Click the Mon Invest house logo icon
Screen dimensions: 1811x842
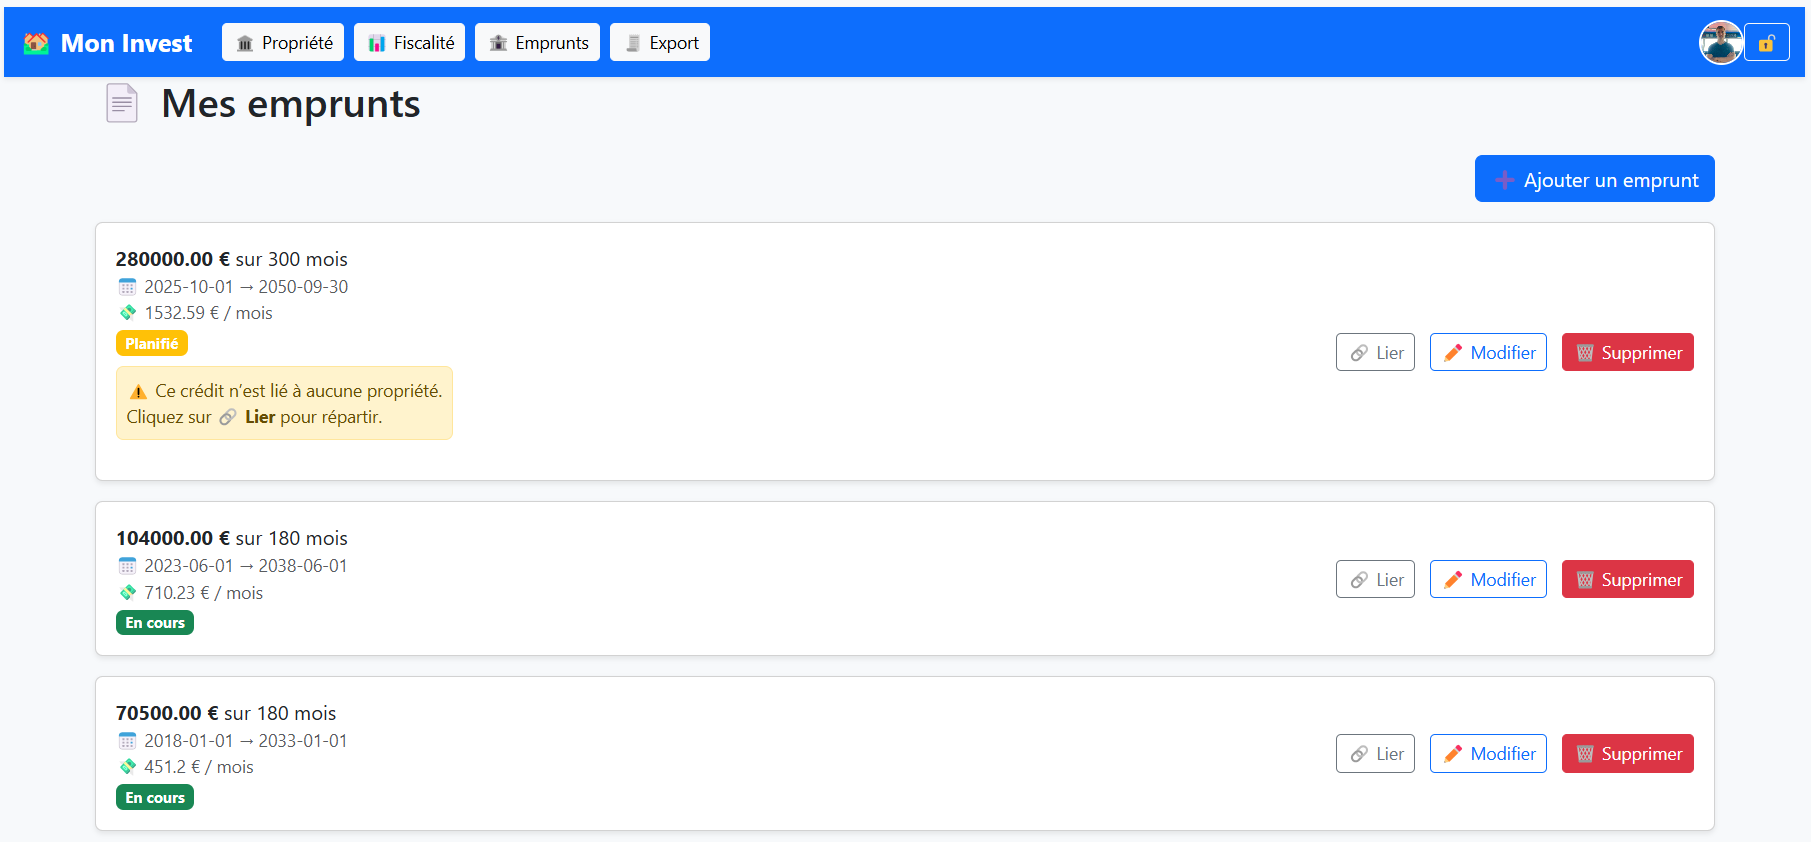coord(36,43)
